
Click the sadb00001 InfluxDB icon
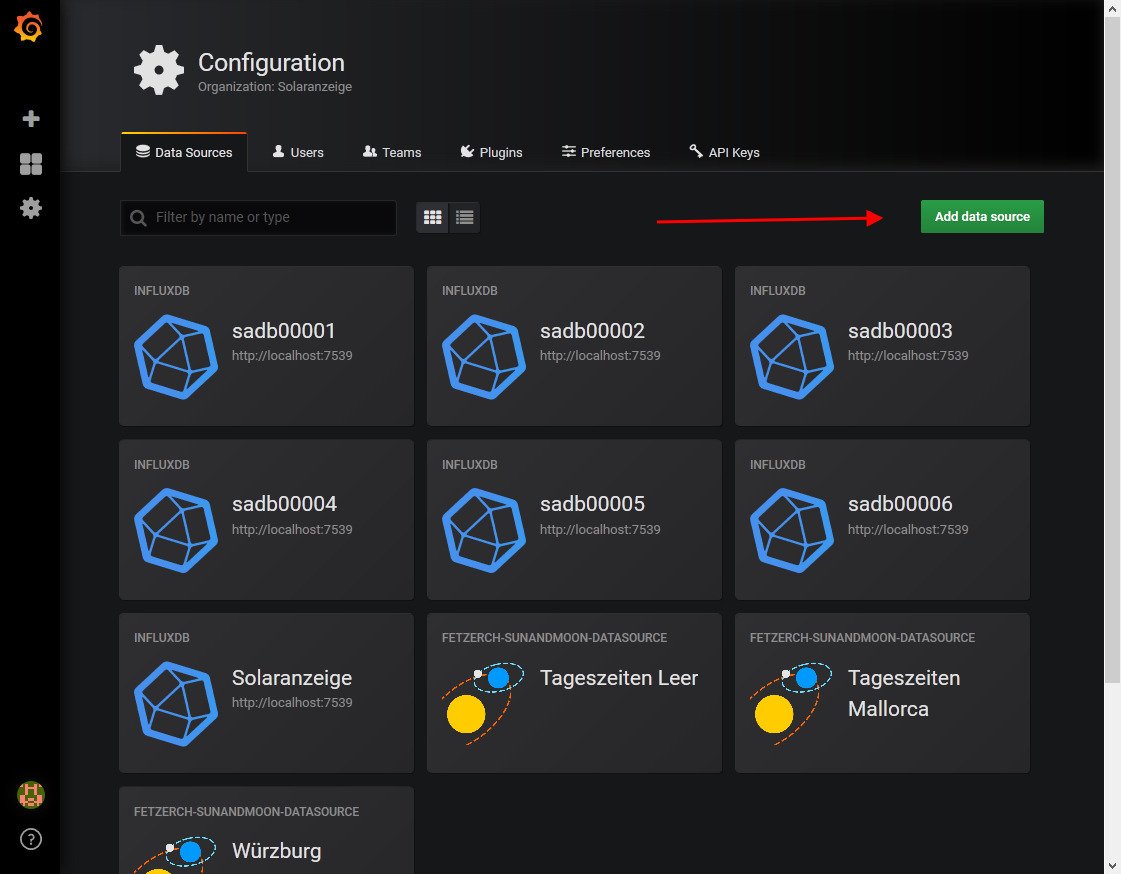tap(176, 357)
